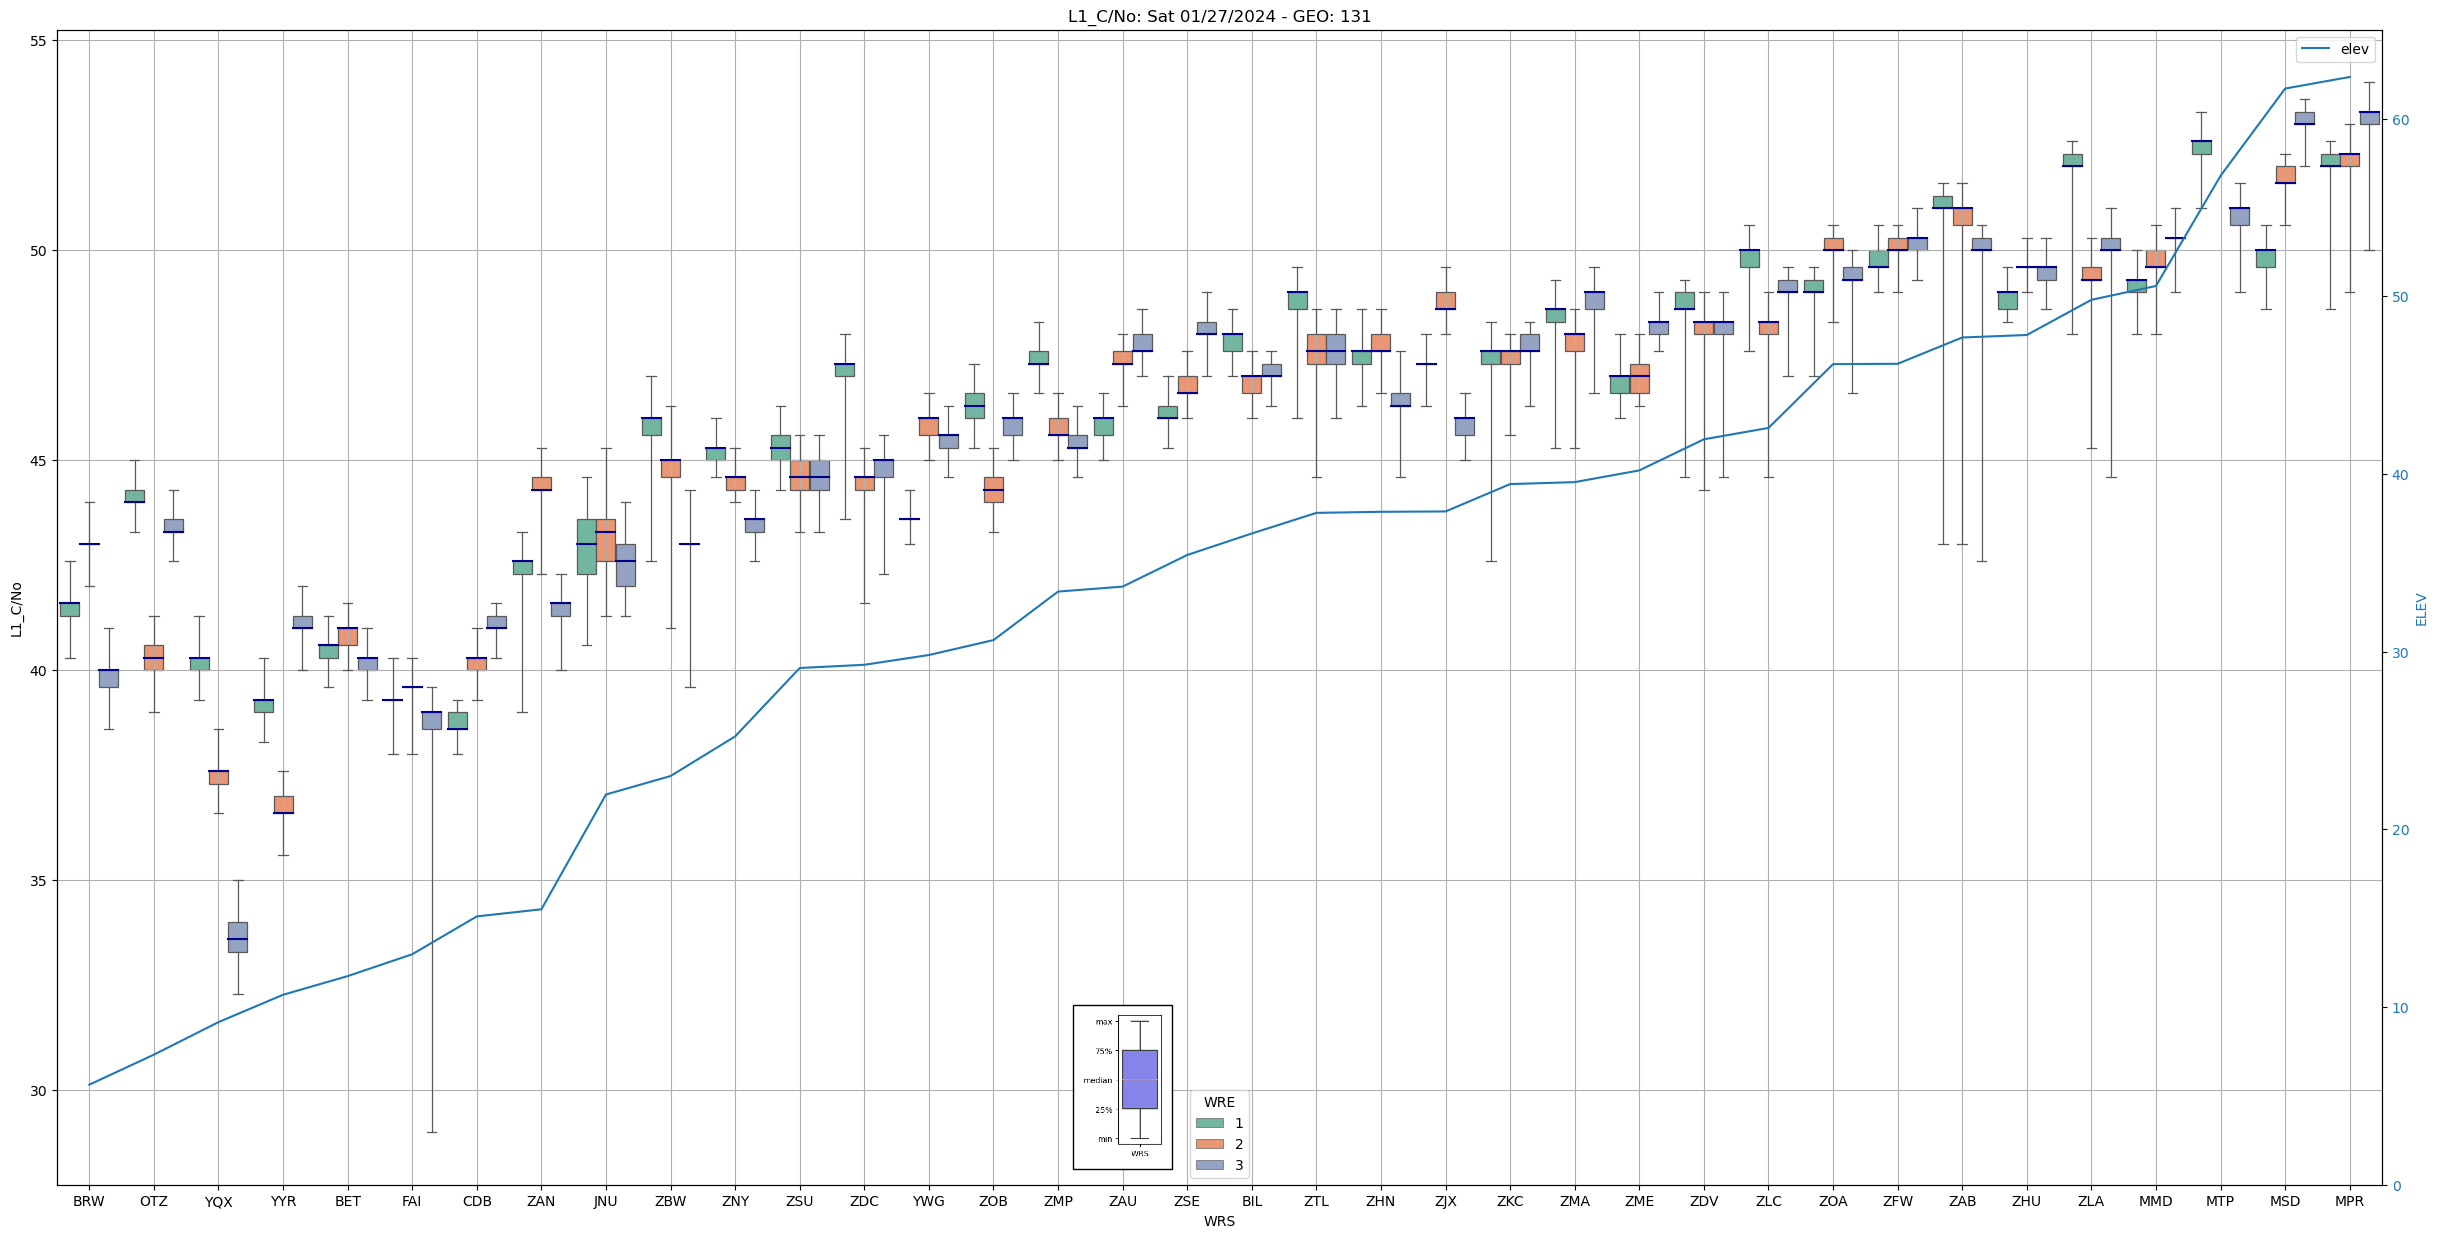Click the 20 tick on elevation axis
2439x1238 pixels.
coord(2399,830)
